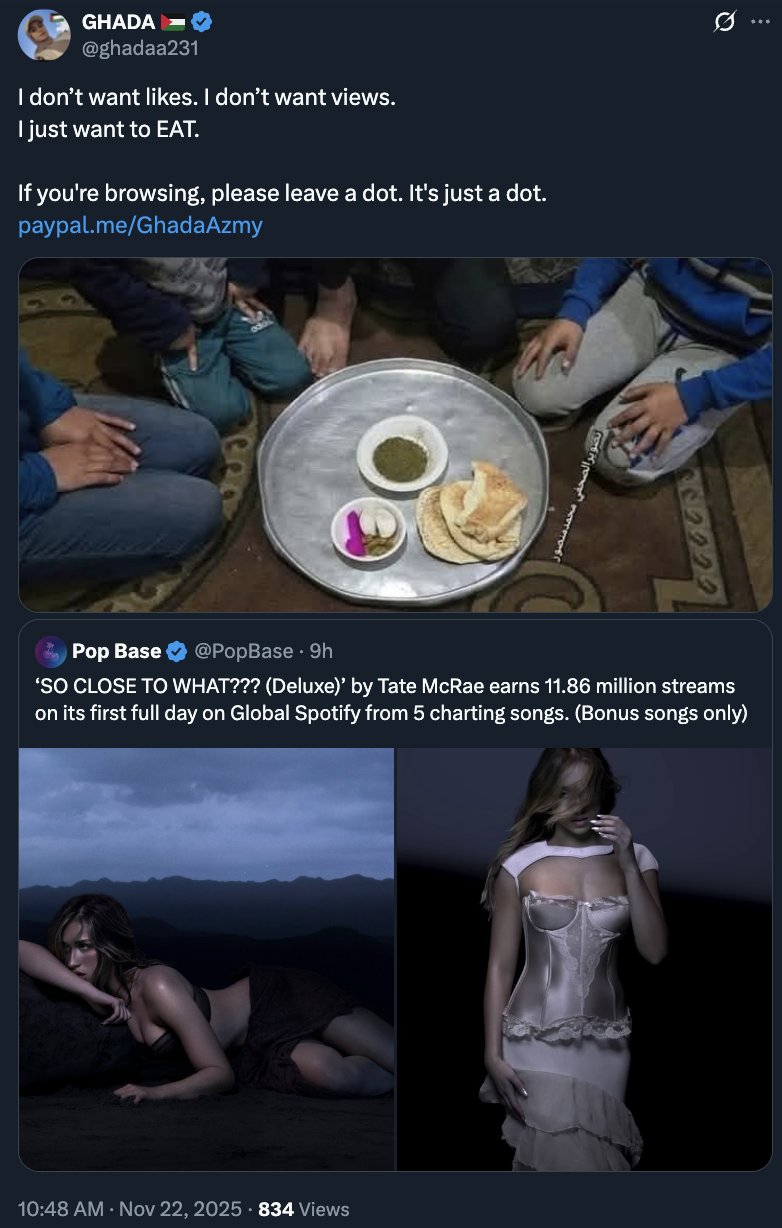The width and height of the screenshot is (782, 1228).
Task: Click the GHADA display name
Action: coord(118,22)
